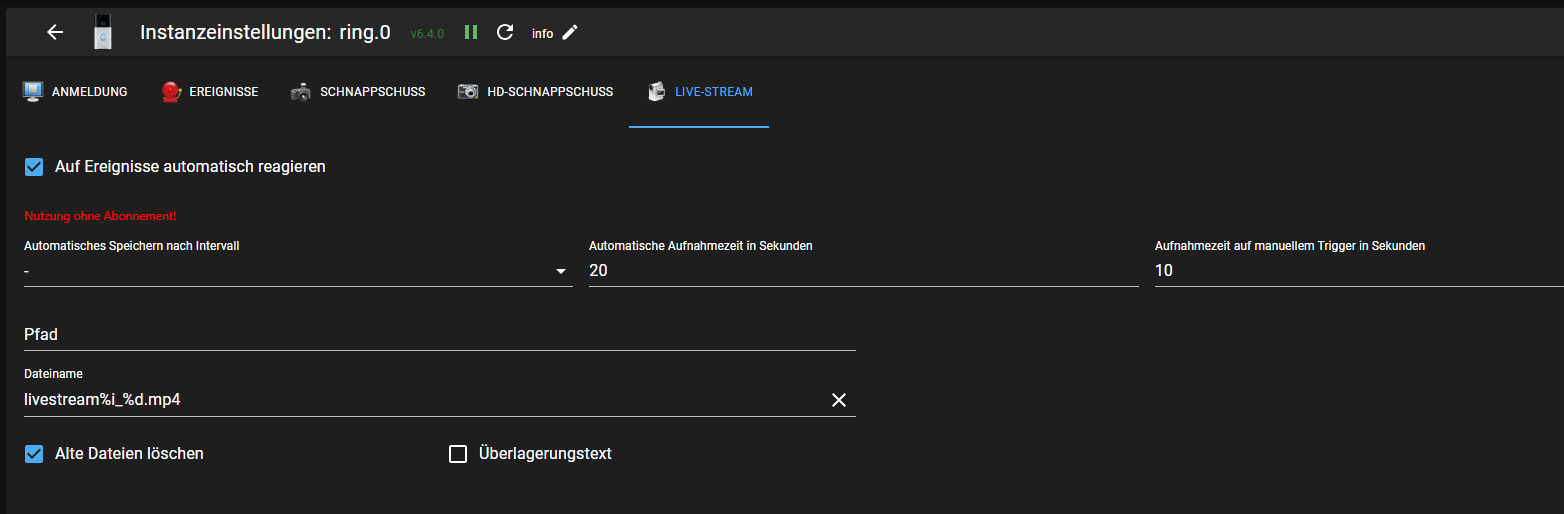
Task: Click the pencil edit icon
Action: 570,32
